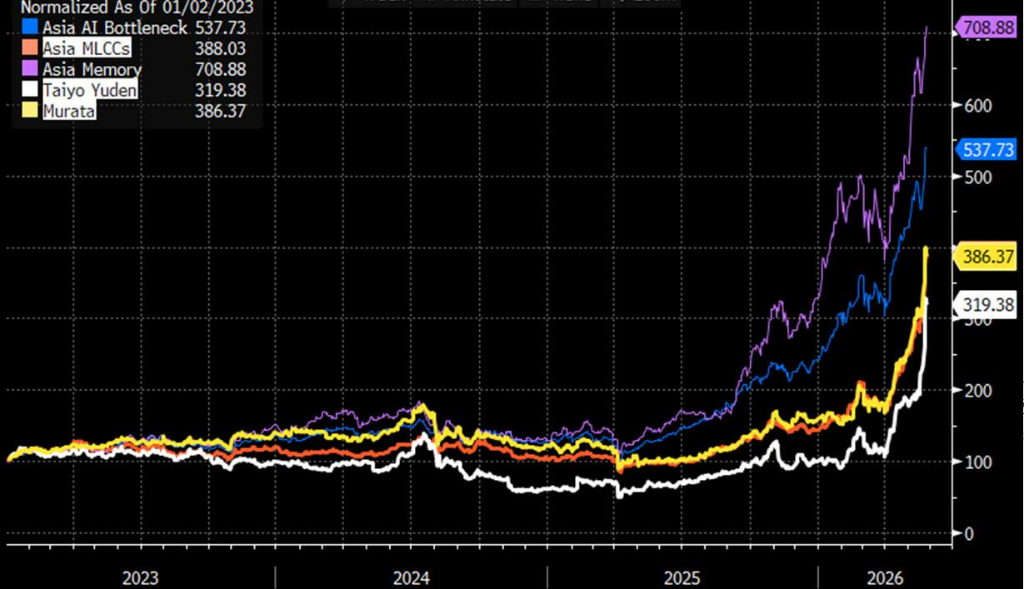Click the yellow 386.37 price flag
The image size is (1024, 589).
click(986, 256)
